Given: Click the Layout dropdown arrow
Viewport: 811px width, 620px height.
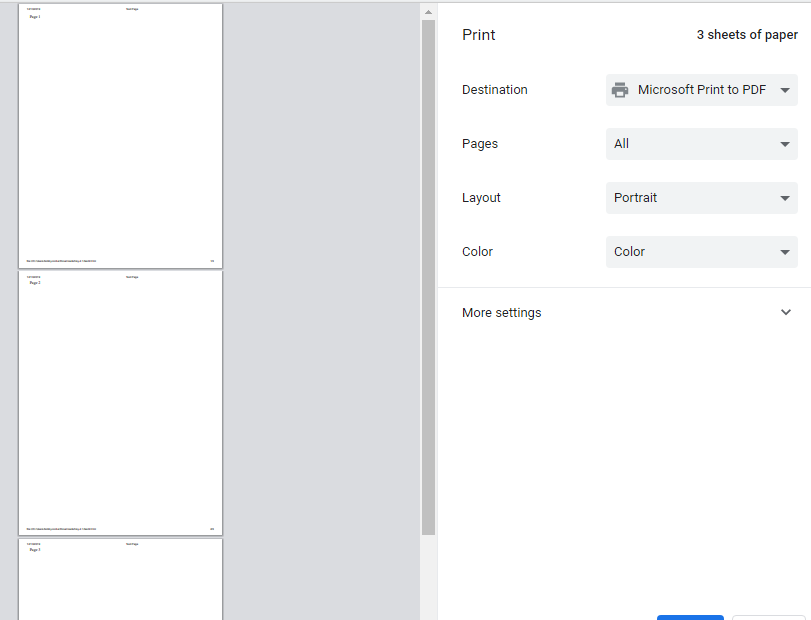Looking at the screenshot, I should point(785,198).
